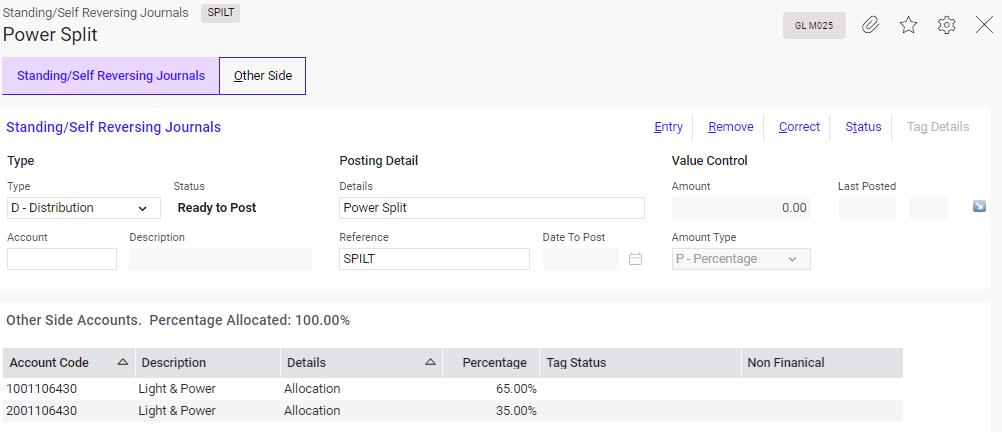Screen dimensions: 1002x432
Task: Click the GL M025 button
Action: coord(814,26)
